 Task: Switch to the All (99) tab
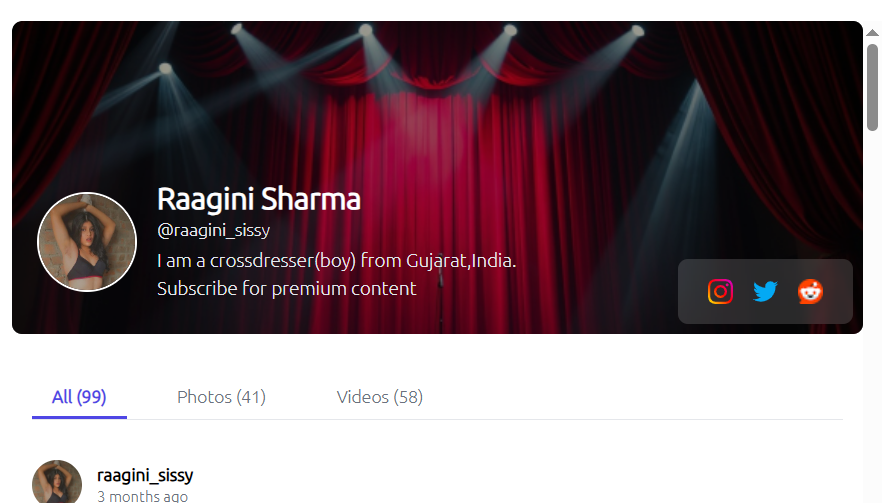(79, 397)
